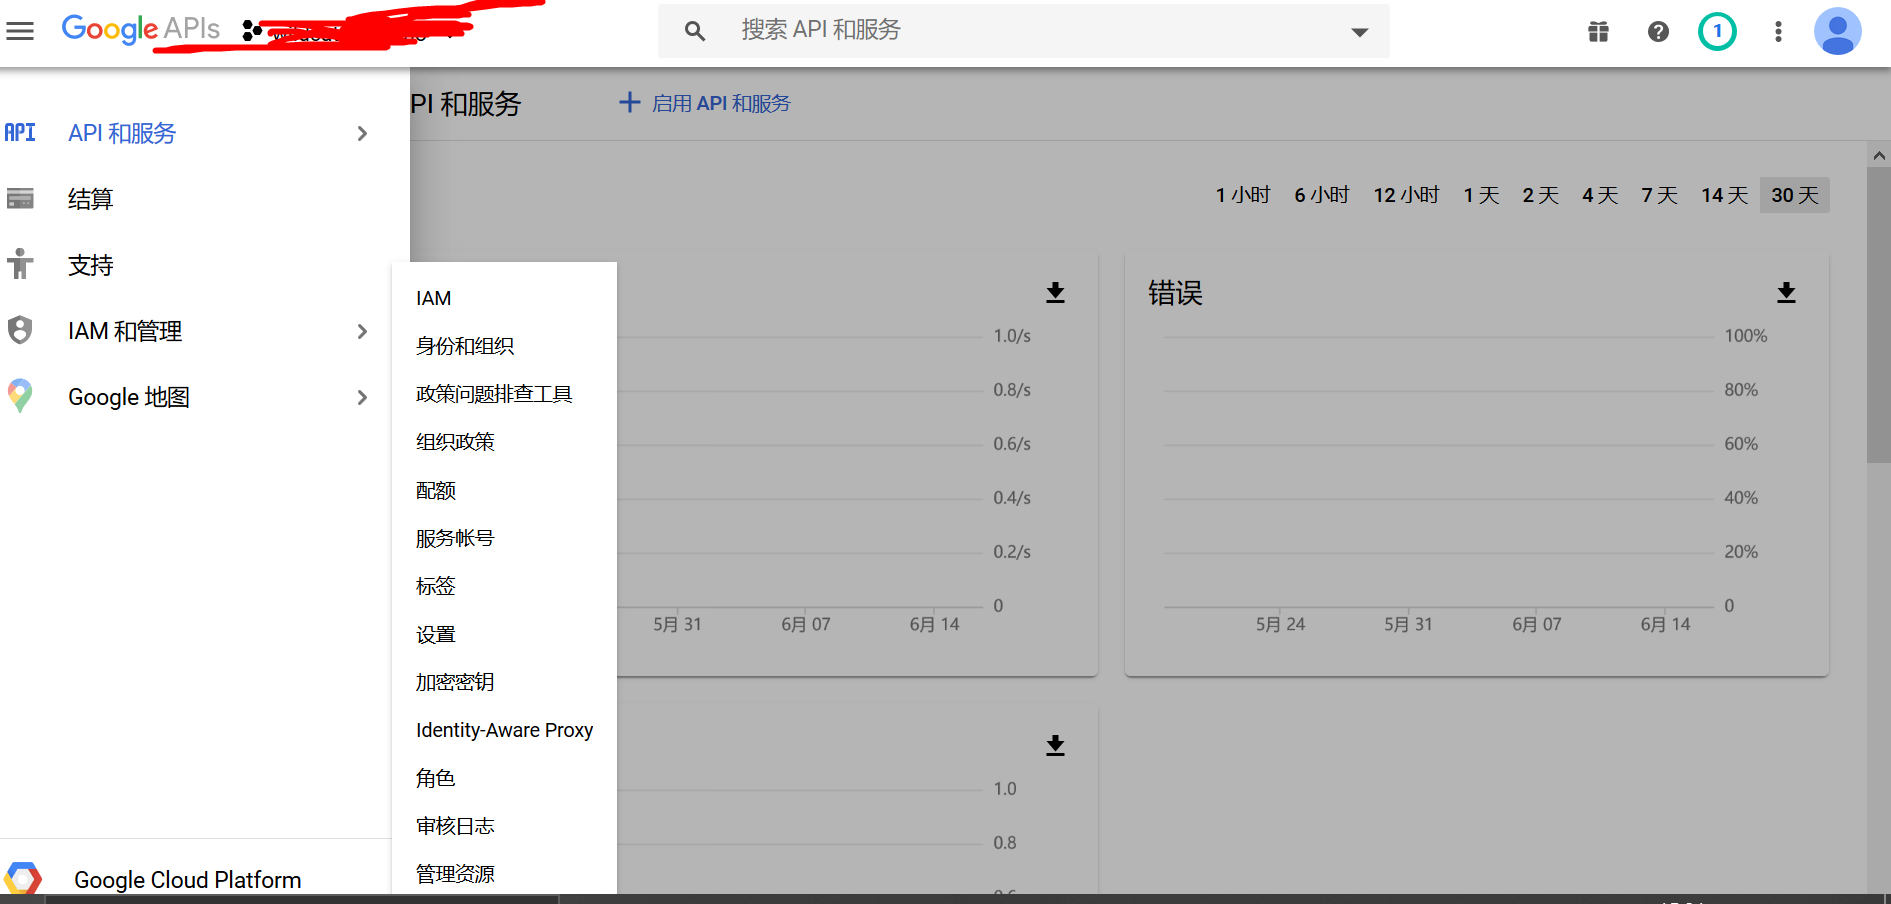Open the notifications badge showing 1
The height and width of the screenshot is (904, 1891).
click(x=1717, y=31)
